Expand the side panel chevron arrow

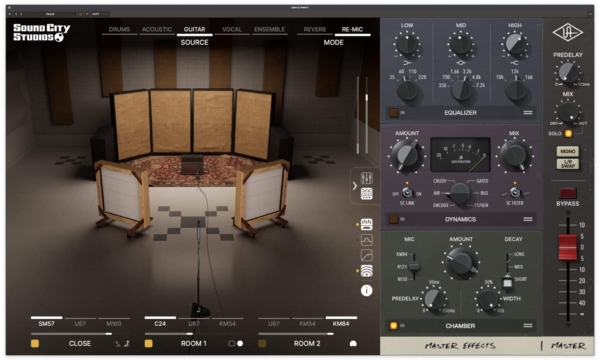355,186
